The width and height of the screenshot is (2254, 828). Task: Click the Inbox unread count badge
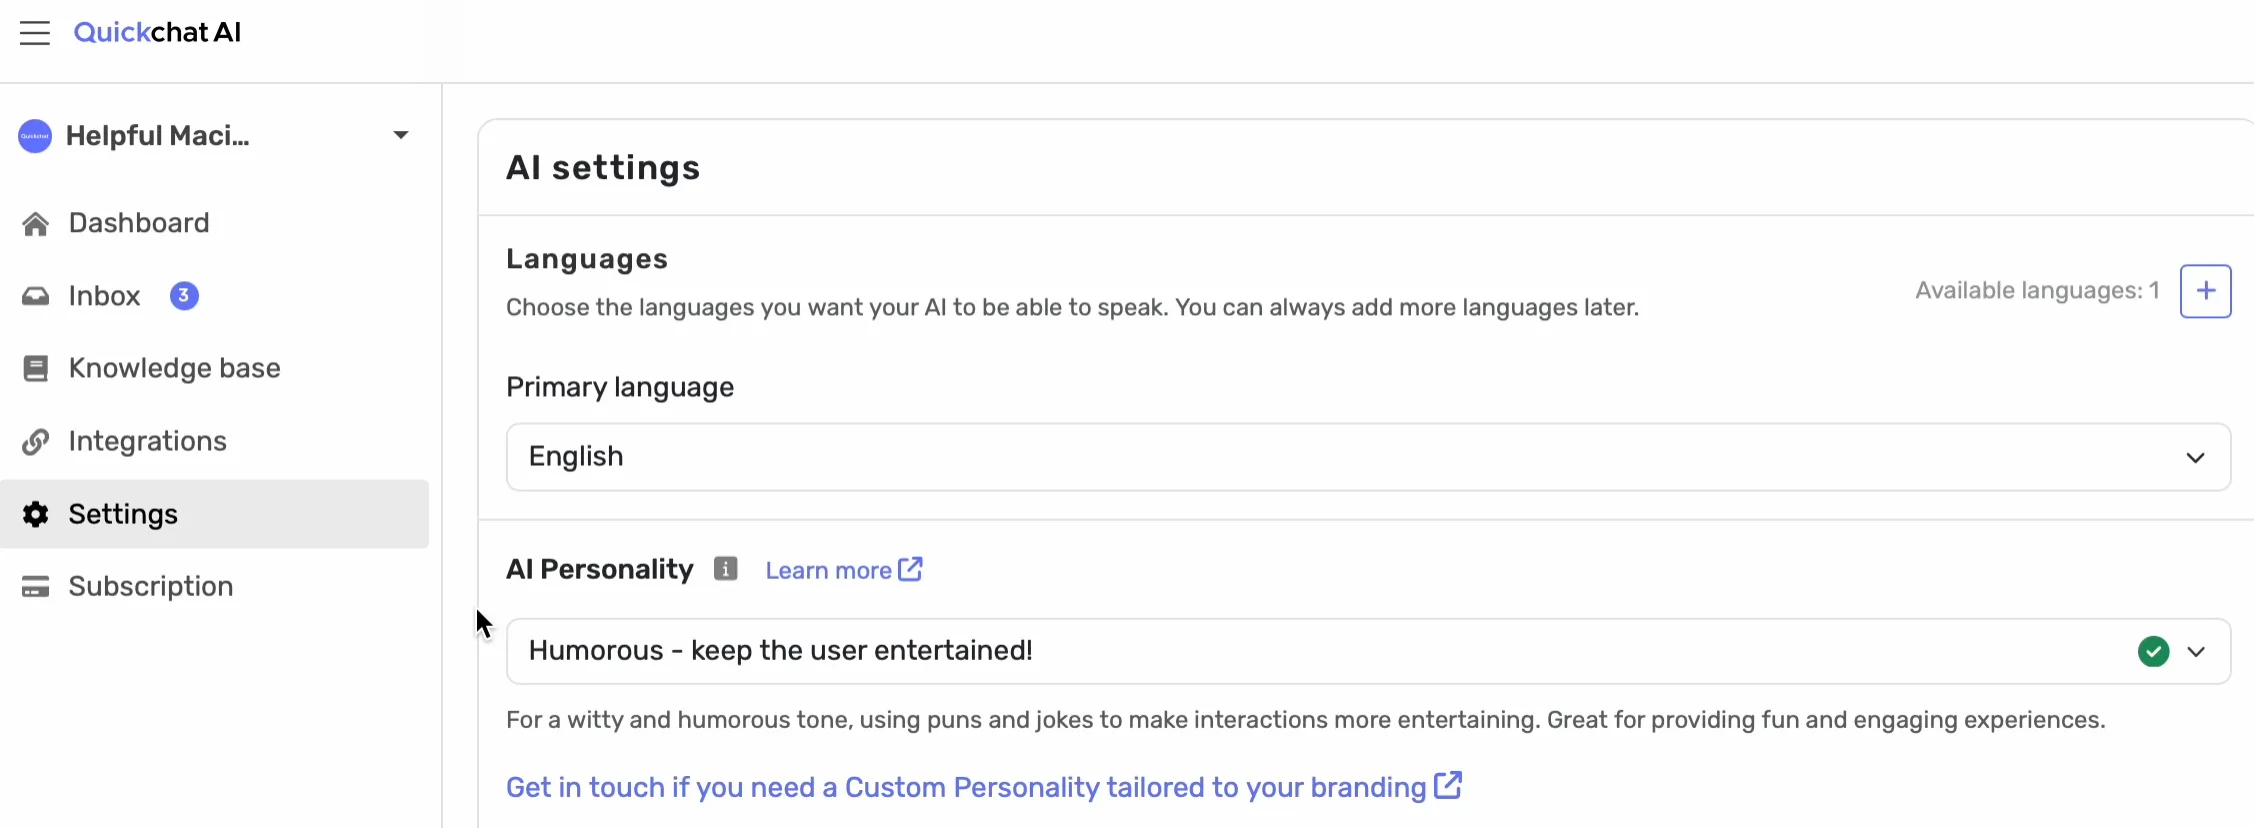tap(184, 296)
